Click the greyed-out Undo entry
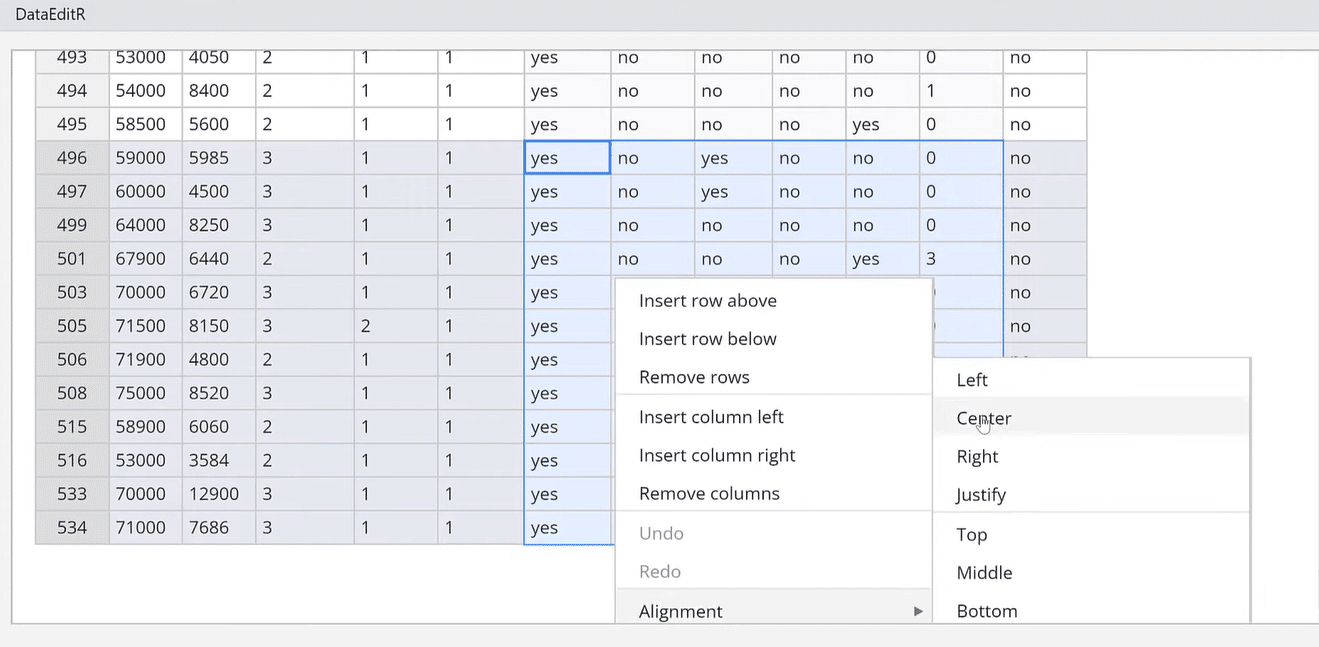1319x647 pixels. (x=773, y=533)
